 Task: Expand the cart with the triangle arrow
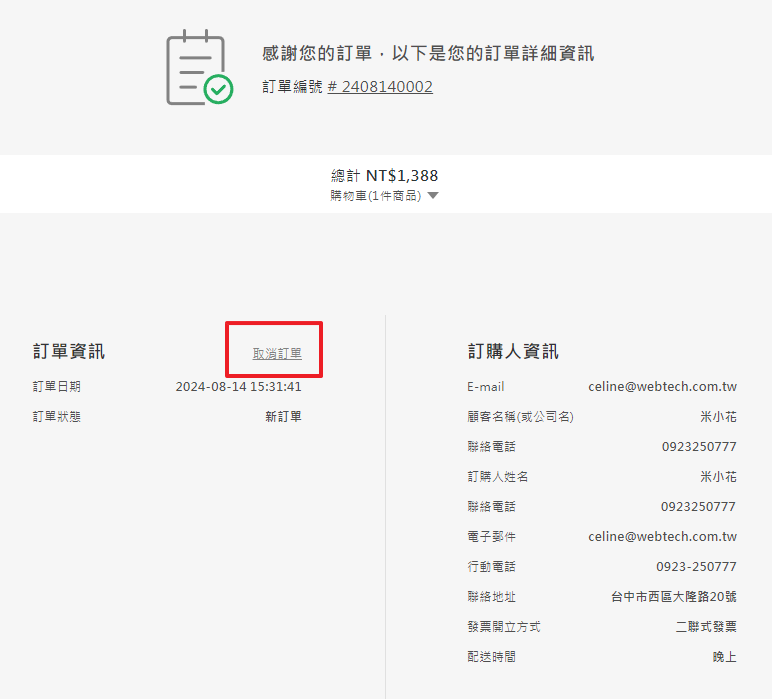click(433, 196)
